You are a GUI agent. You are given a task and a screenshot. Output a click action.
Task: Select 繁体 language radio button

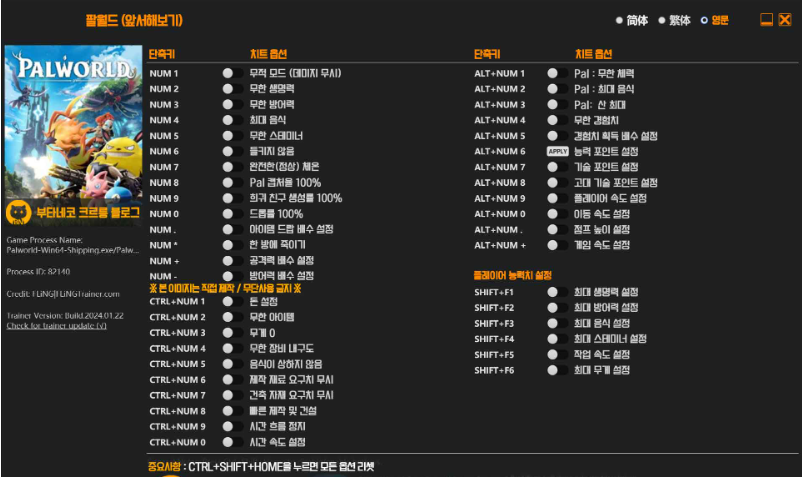661,20
